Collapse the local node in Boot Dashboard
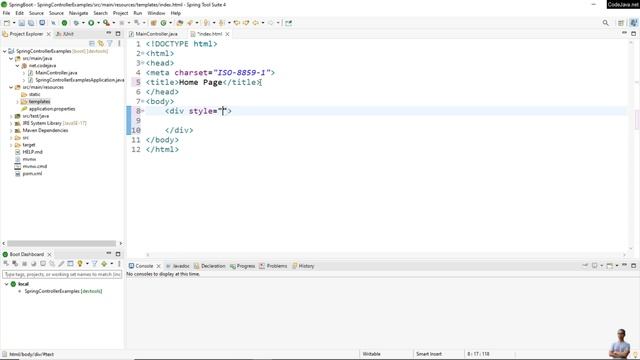The width and height of the screenshot is (640, 360). click(x=6, y=284)
